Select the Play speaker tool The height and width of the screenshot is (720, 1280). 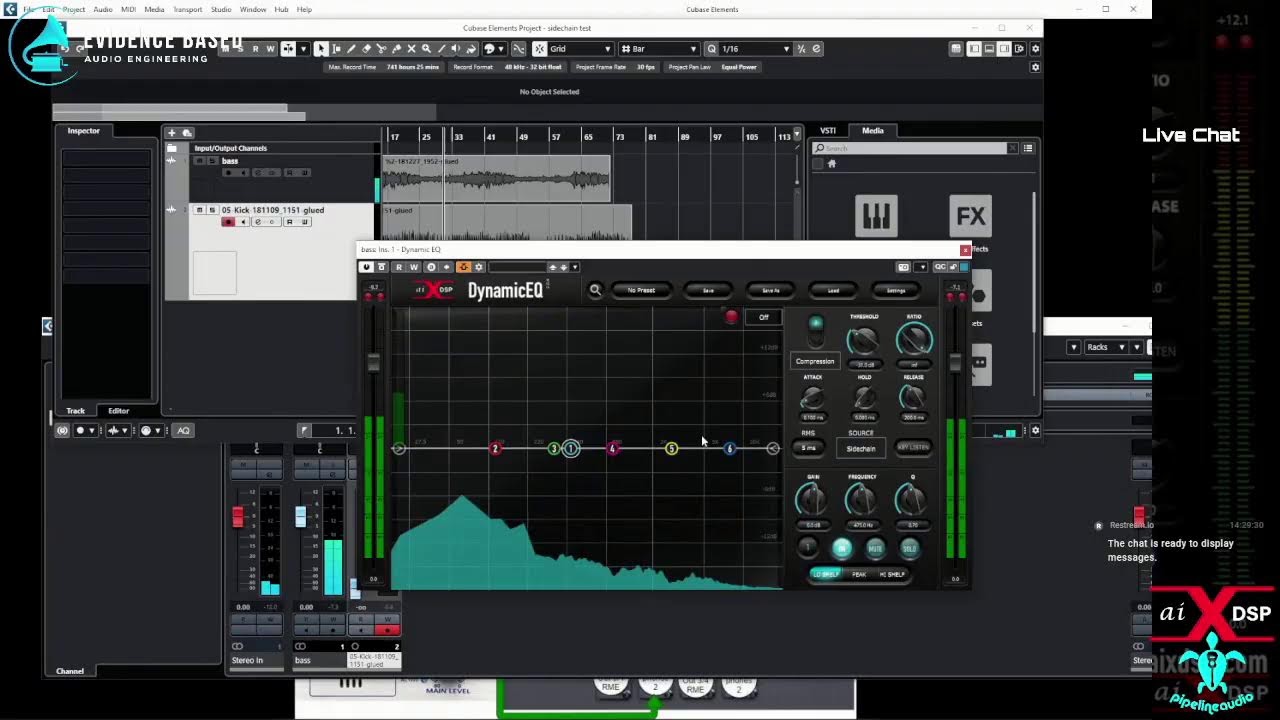tap(456, 48)
